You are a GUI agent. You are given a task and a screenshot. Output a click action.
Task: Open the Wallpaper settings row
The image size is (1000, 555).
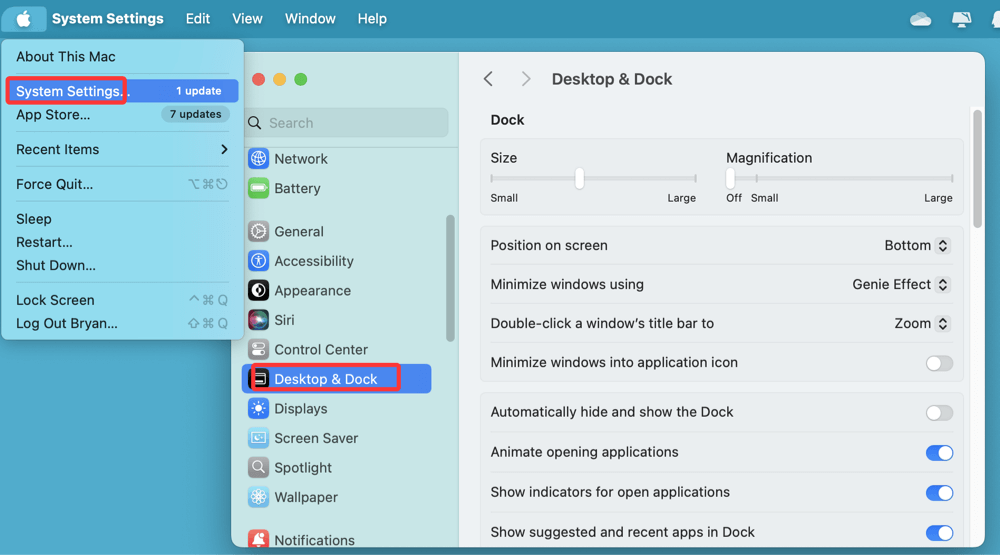(336, 497)
